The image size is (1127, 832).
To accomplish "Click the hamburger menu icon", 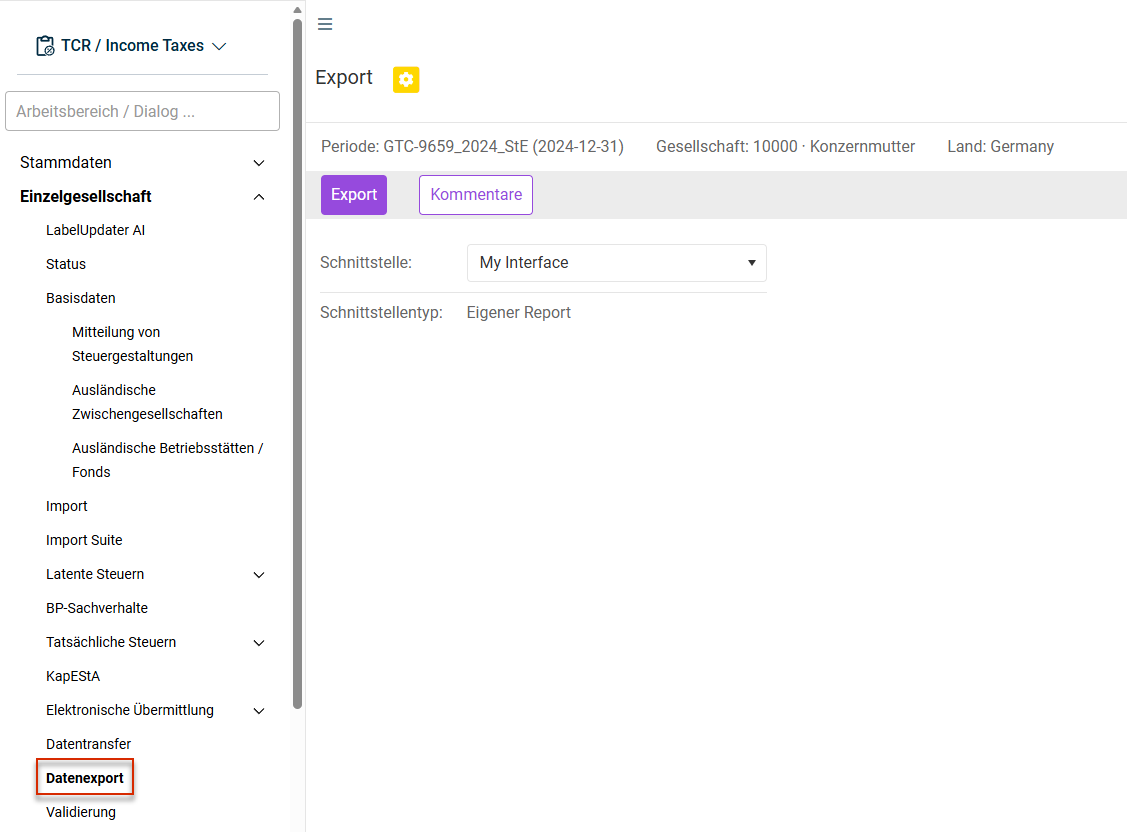I will coord(325,24).
